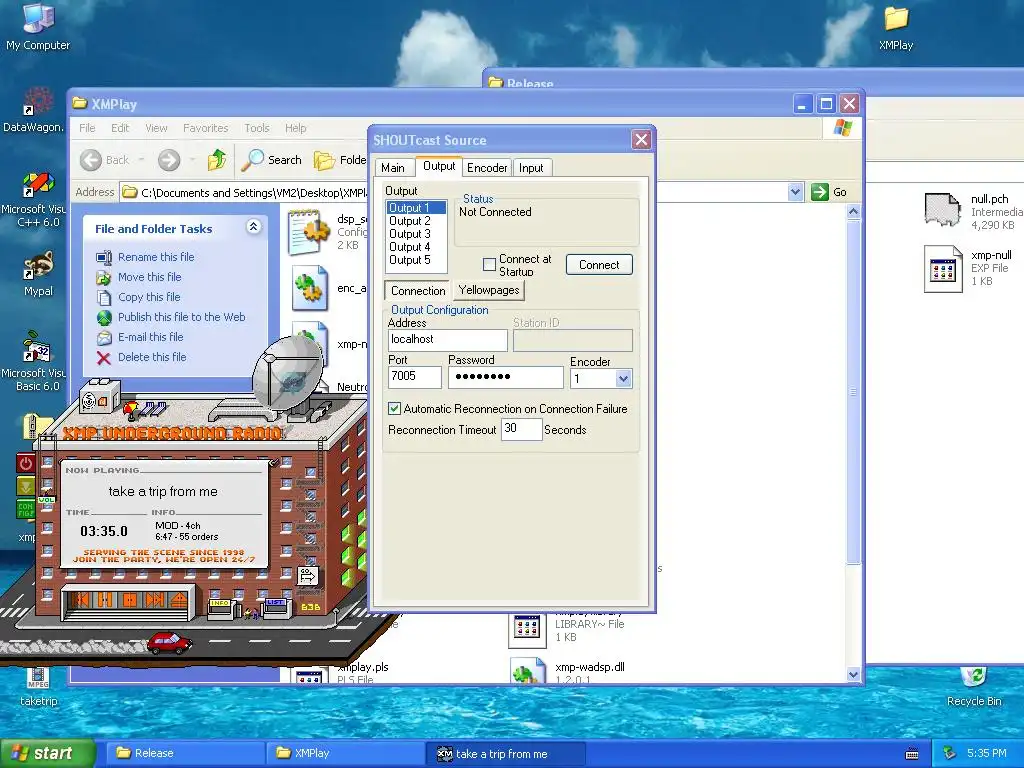This screenshot has width=1024, height=768.
Task: Select the Output tab in SHOUTcast Source
Action: (x=439, y=166)
